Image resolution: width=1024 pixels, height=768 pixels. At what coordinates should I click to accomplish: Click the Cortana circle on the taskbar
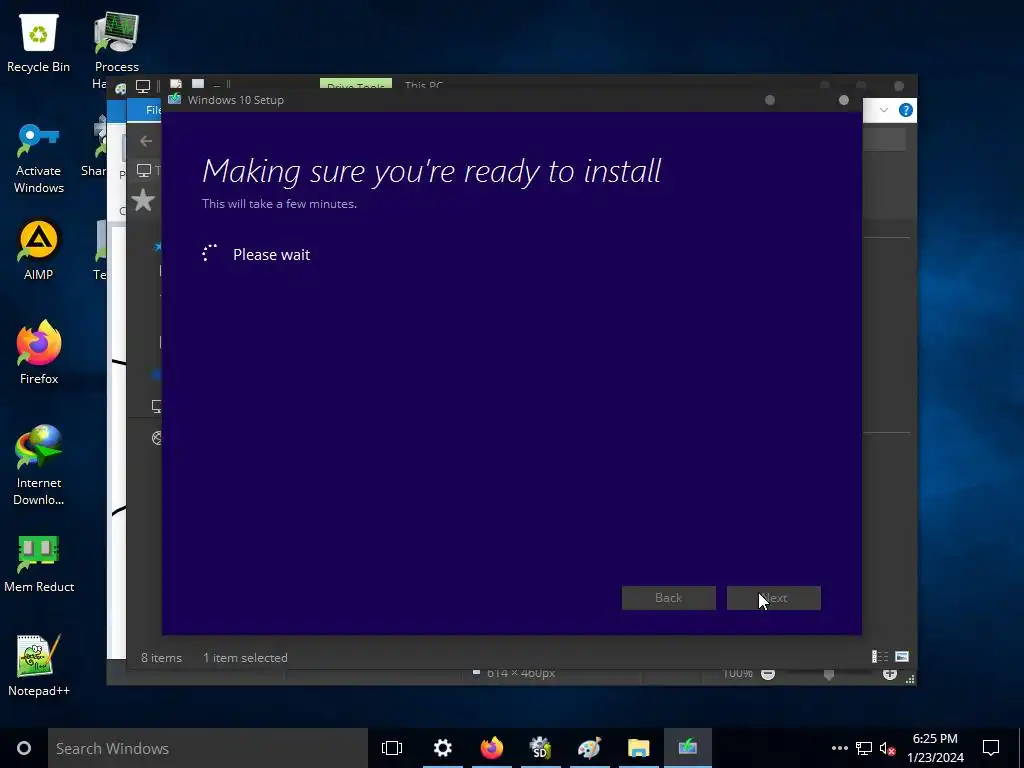click(24, 748)
